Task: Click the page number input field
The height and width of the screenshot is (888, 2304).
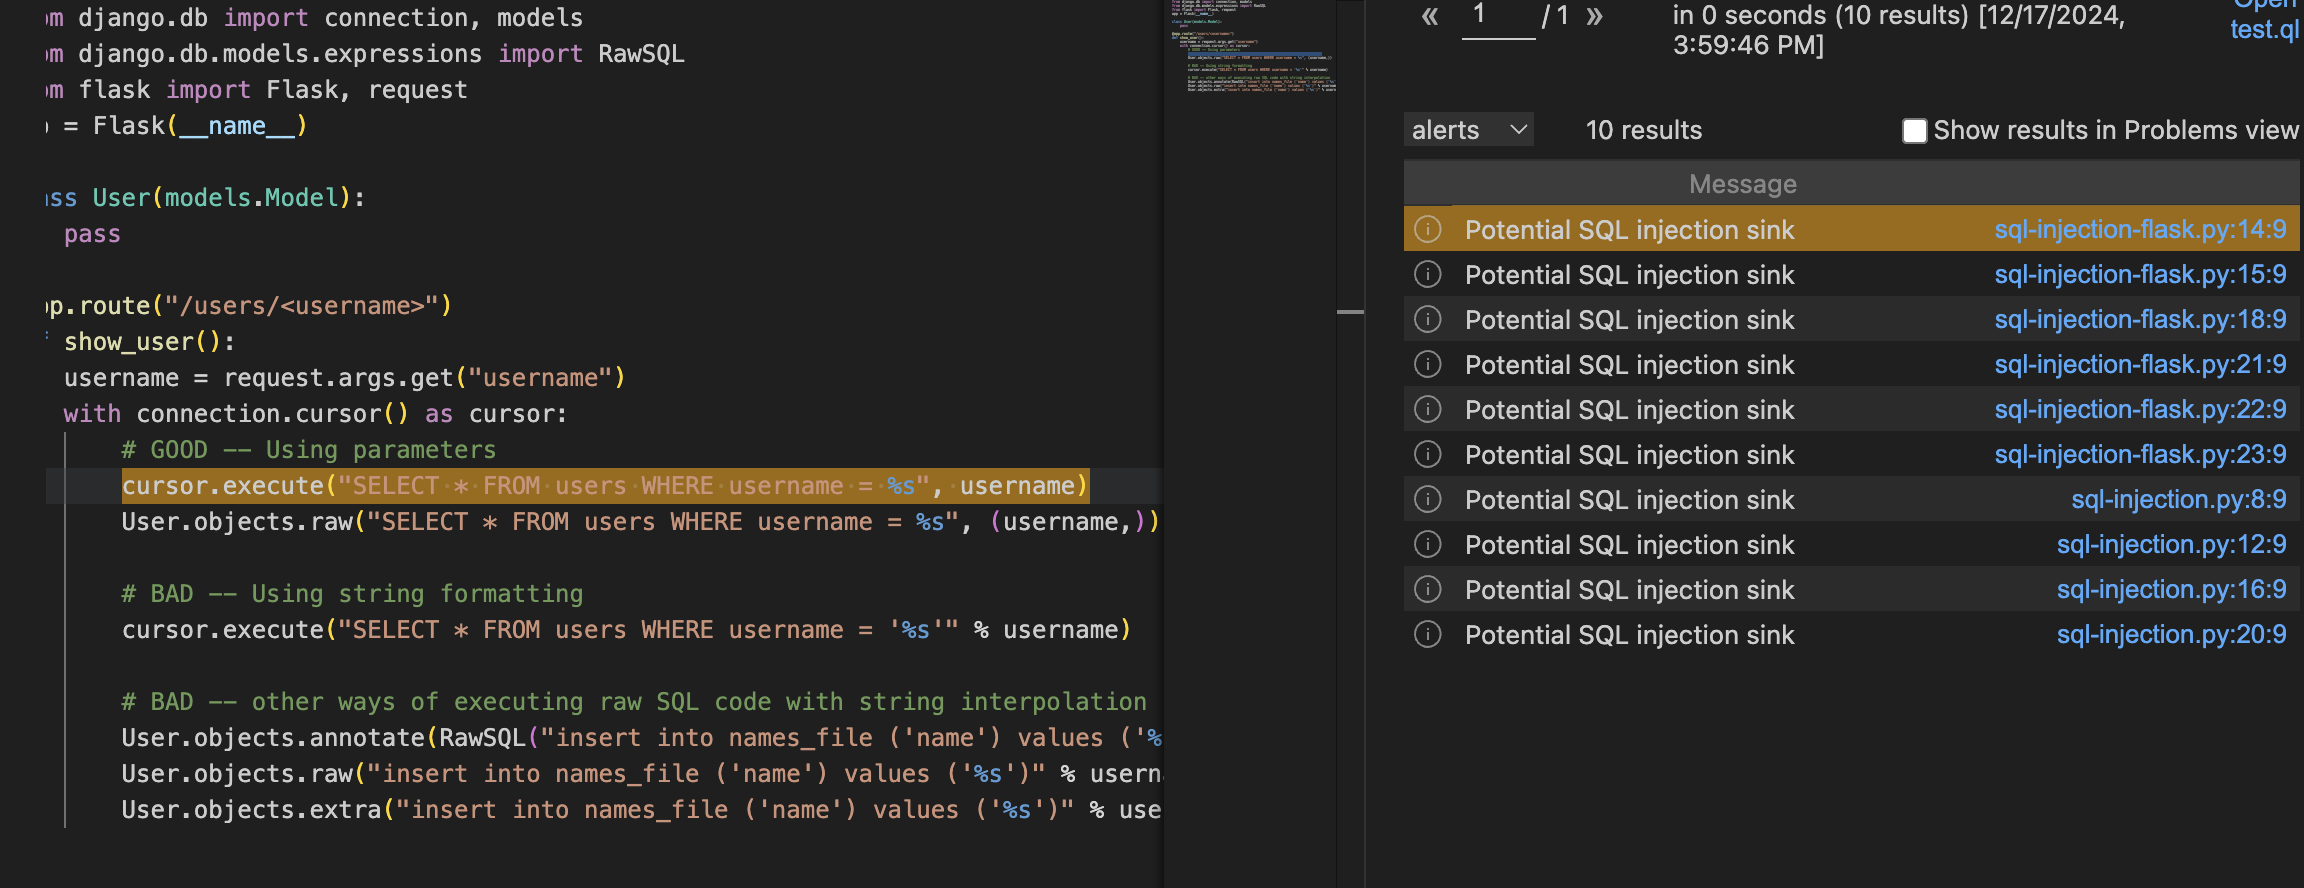Action: coord(1497,18)
